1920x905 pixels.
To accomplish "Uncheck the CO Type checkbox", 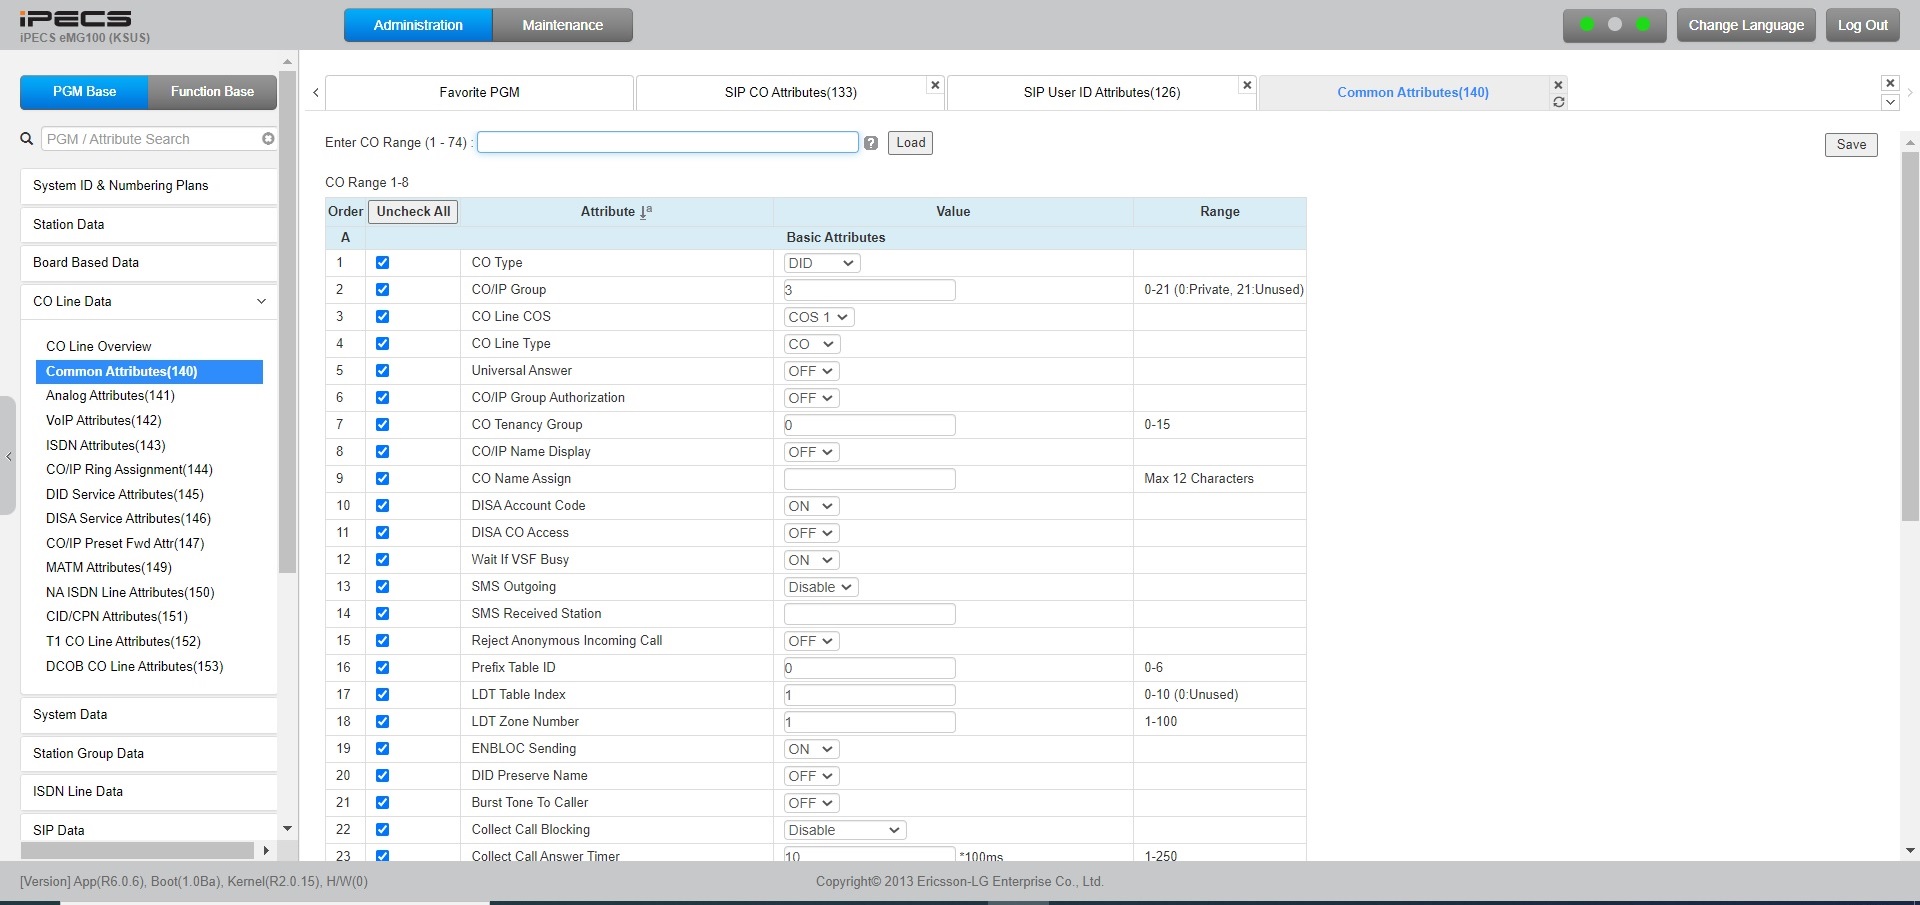I will tap(382, 263).
